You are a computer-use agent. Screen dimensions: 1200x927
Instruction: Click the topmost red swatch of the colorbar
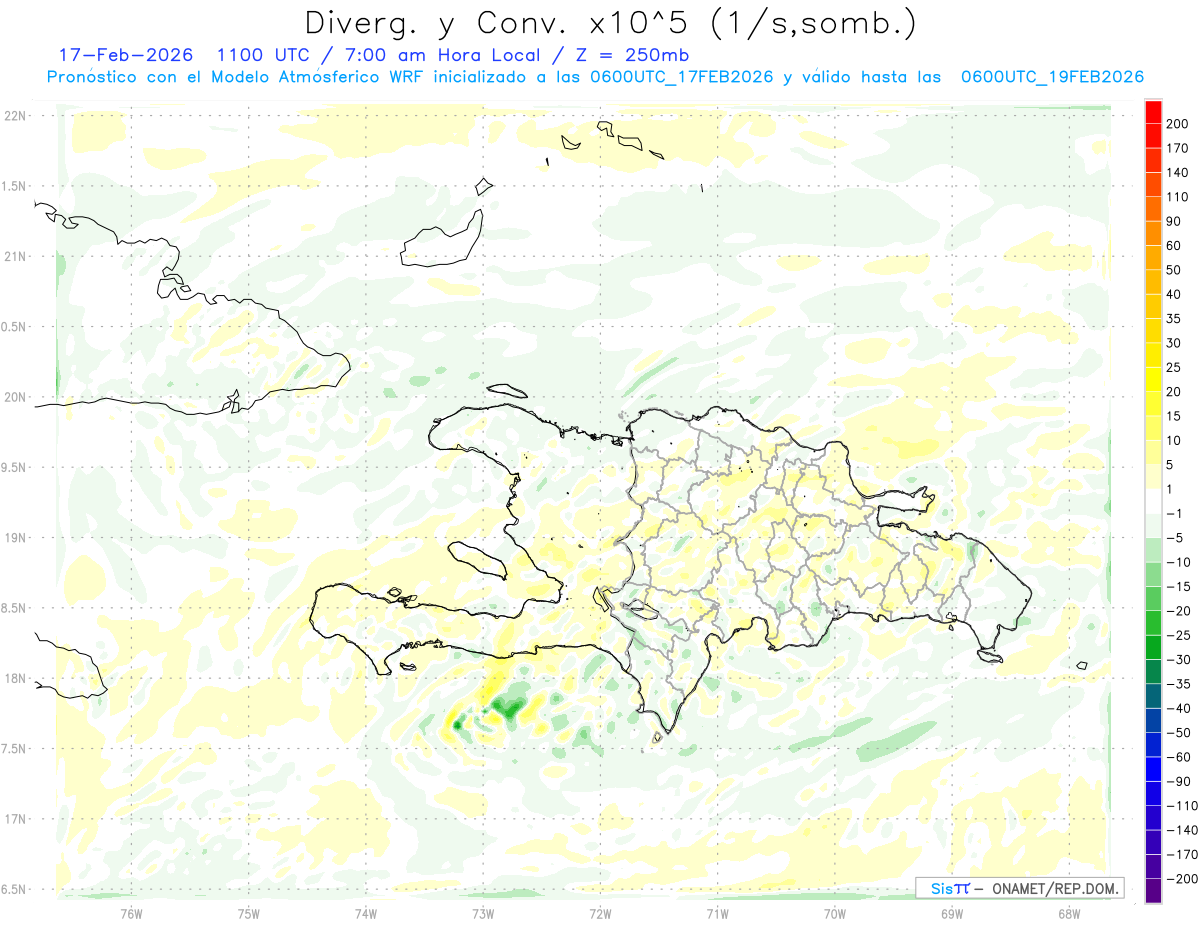1153,112
